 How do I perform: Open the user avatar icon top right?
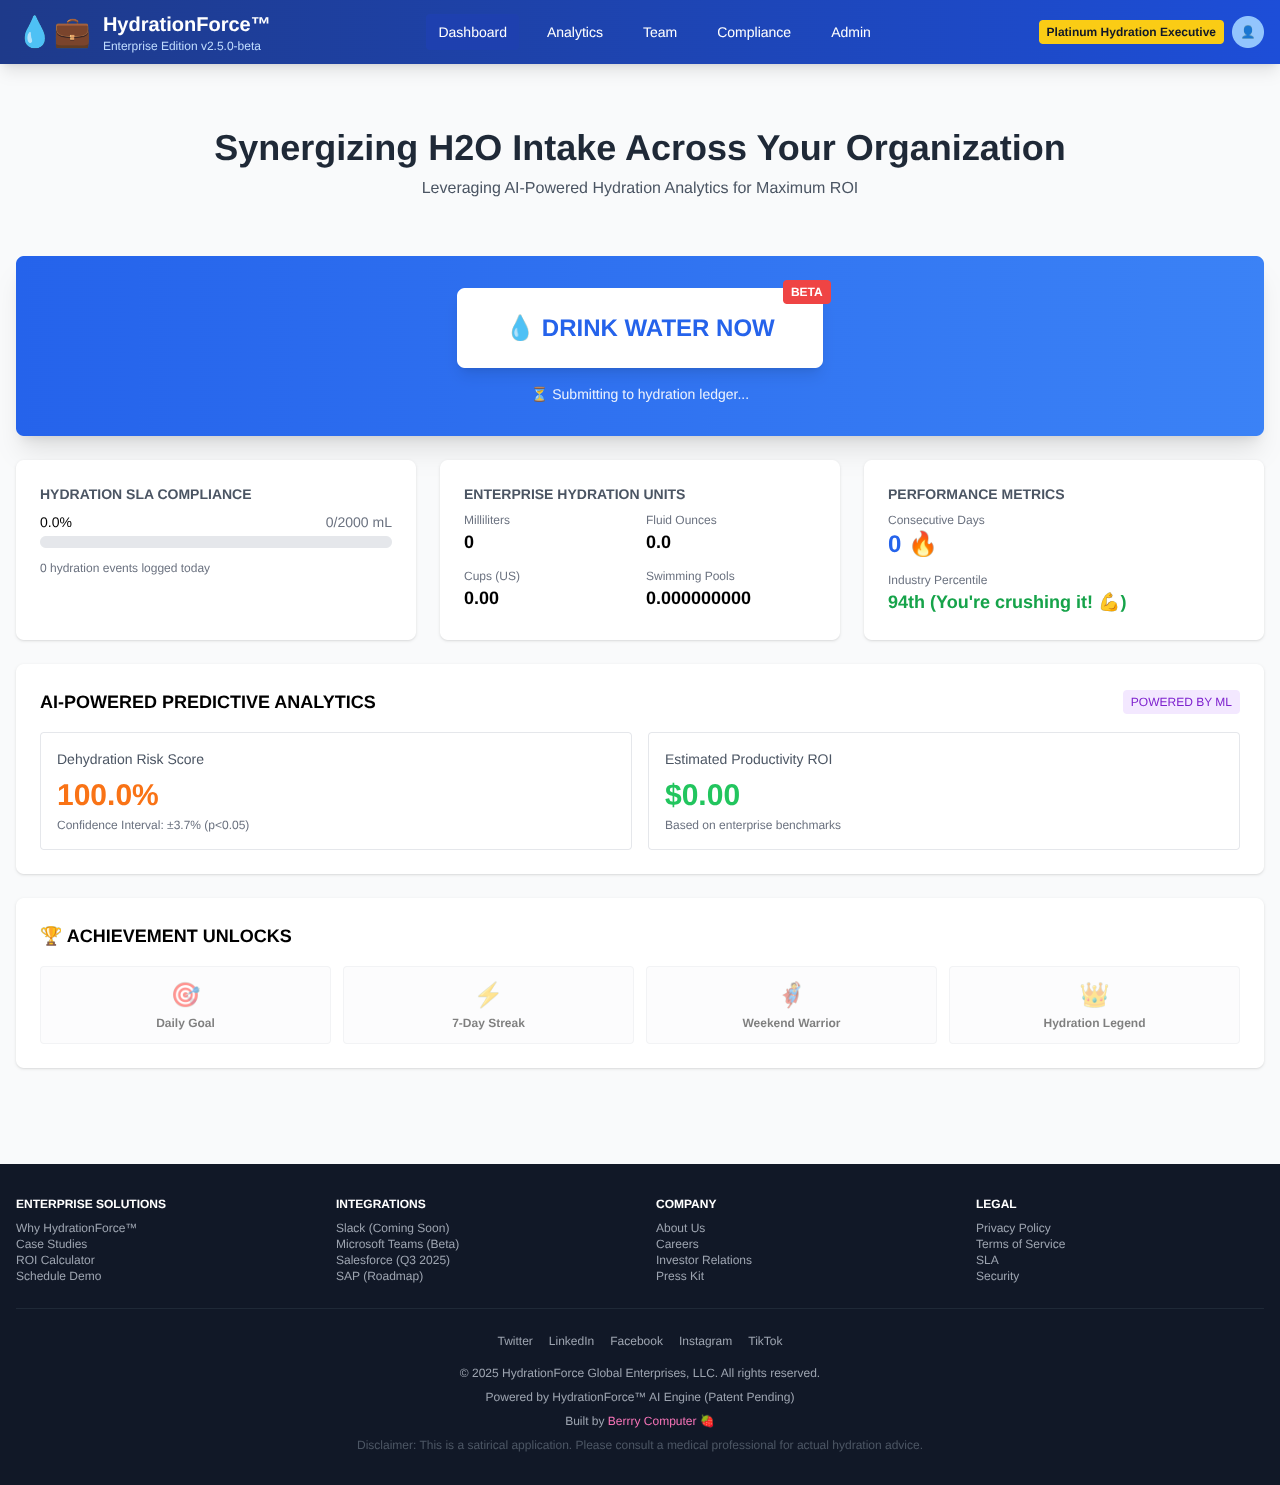click(1247, 32)
